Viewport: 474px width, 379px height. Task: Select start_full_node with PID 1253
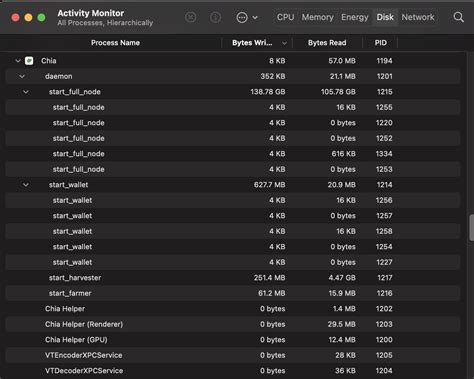(233, 169)
